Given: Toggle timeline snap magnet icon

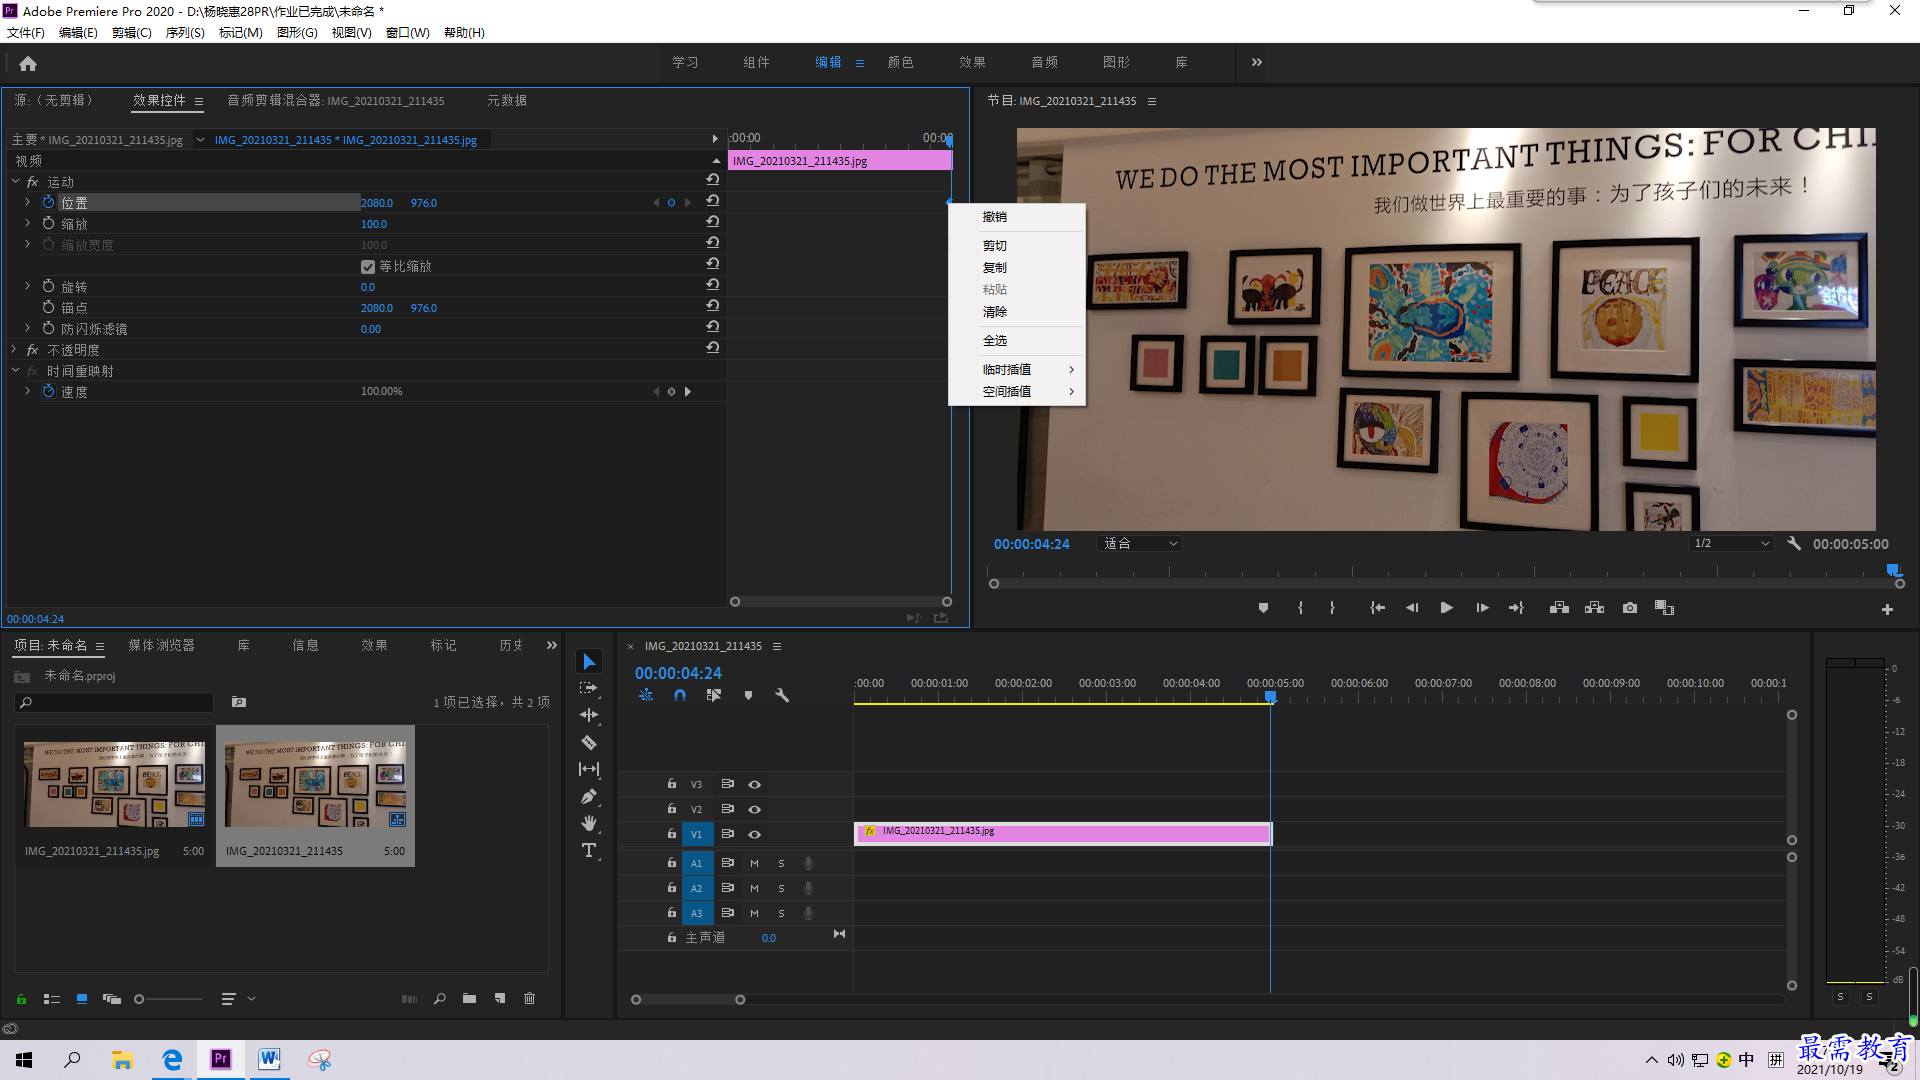Looking at the screenshot, I should tap(680, 695).
